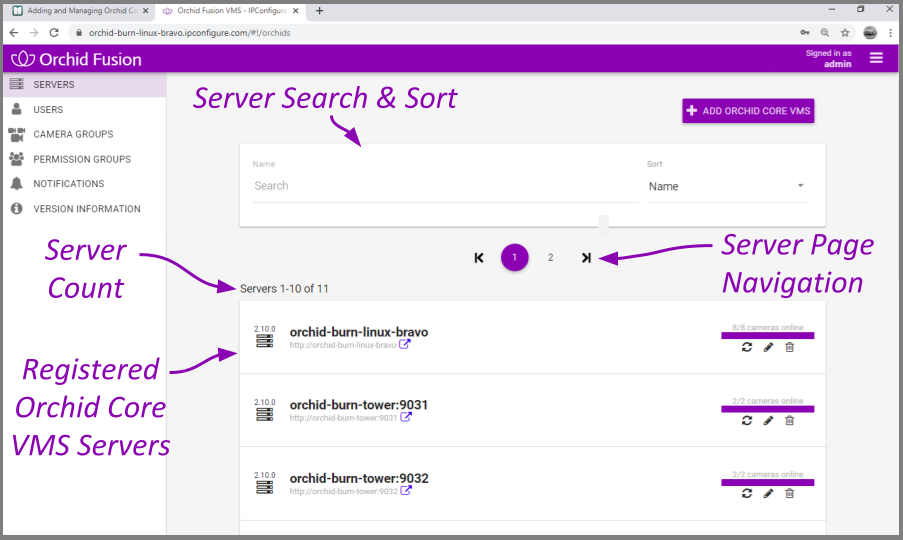The width and height of the screenshot is (903, 540).
Task: Edit the orchid-burn-linux-bravo server
Action: point(768,347)
